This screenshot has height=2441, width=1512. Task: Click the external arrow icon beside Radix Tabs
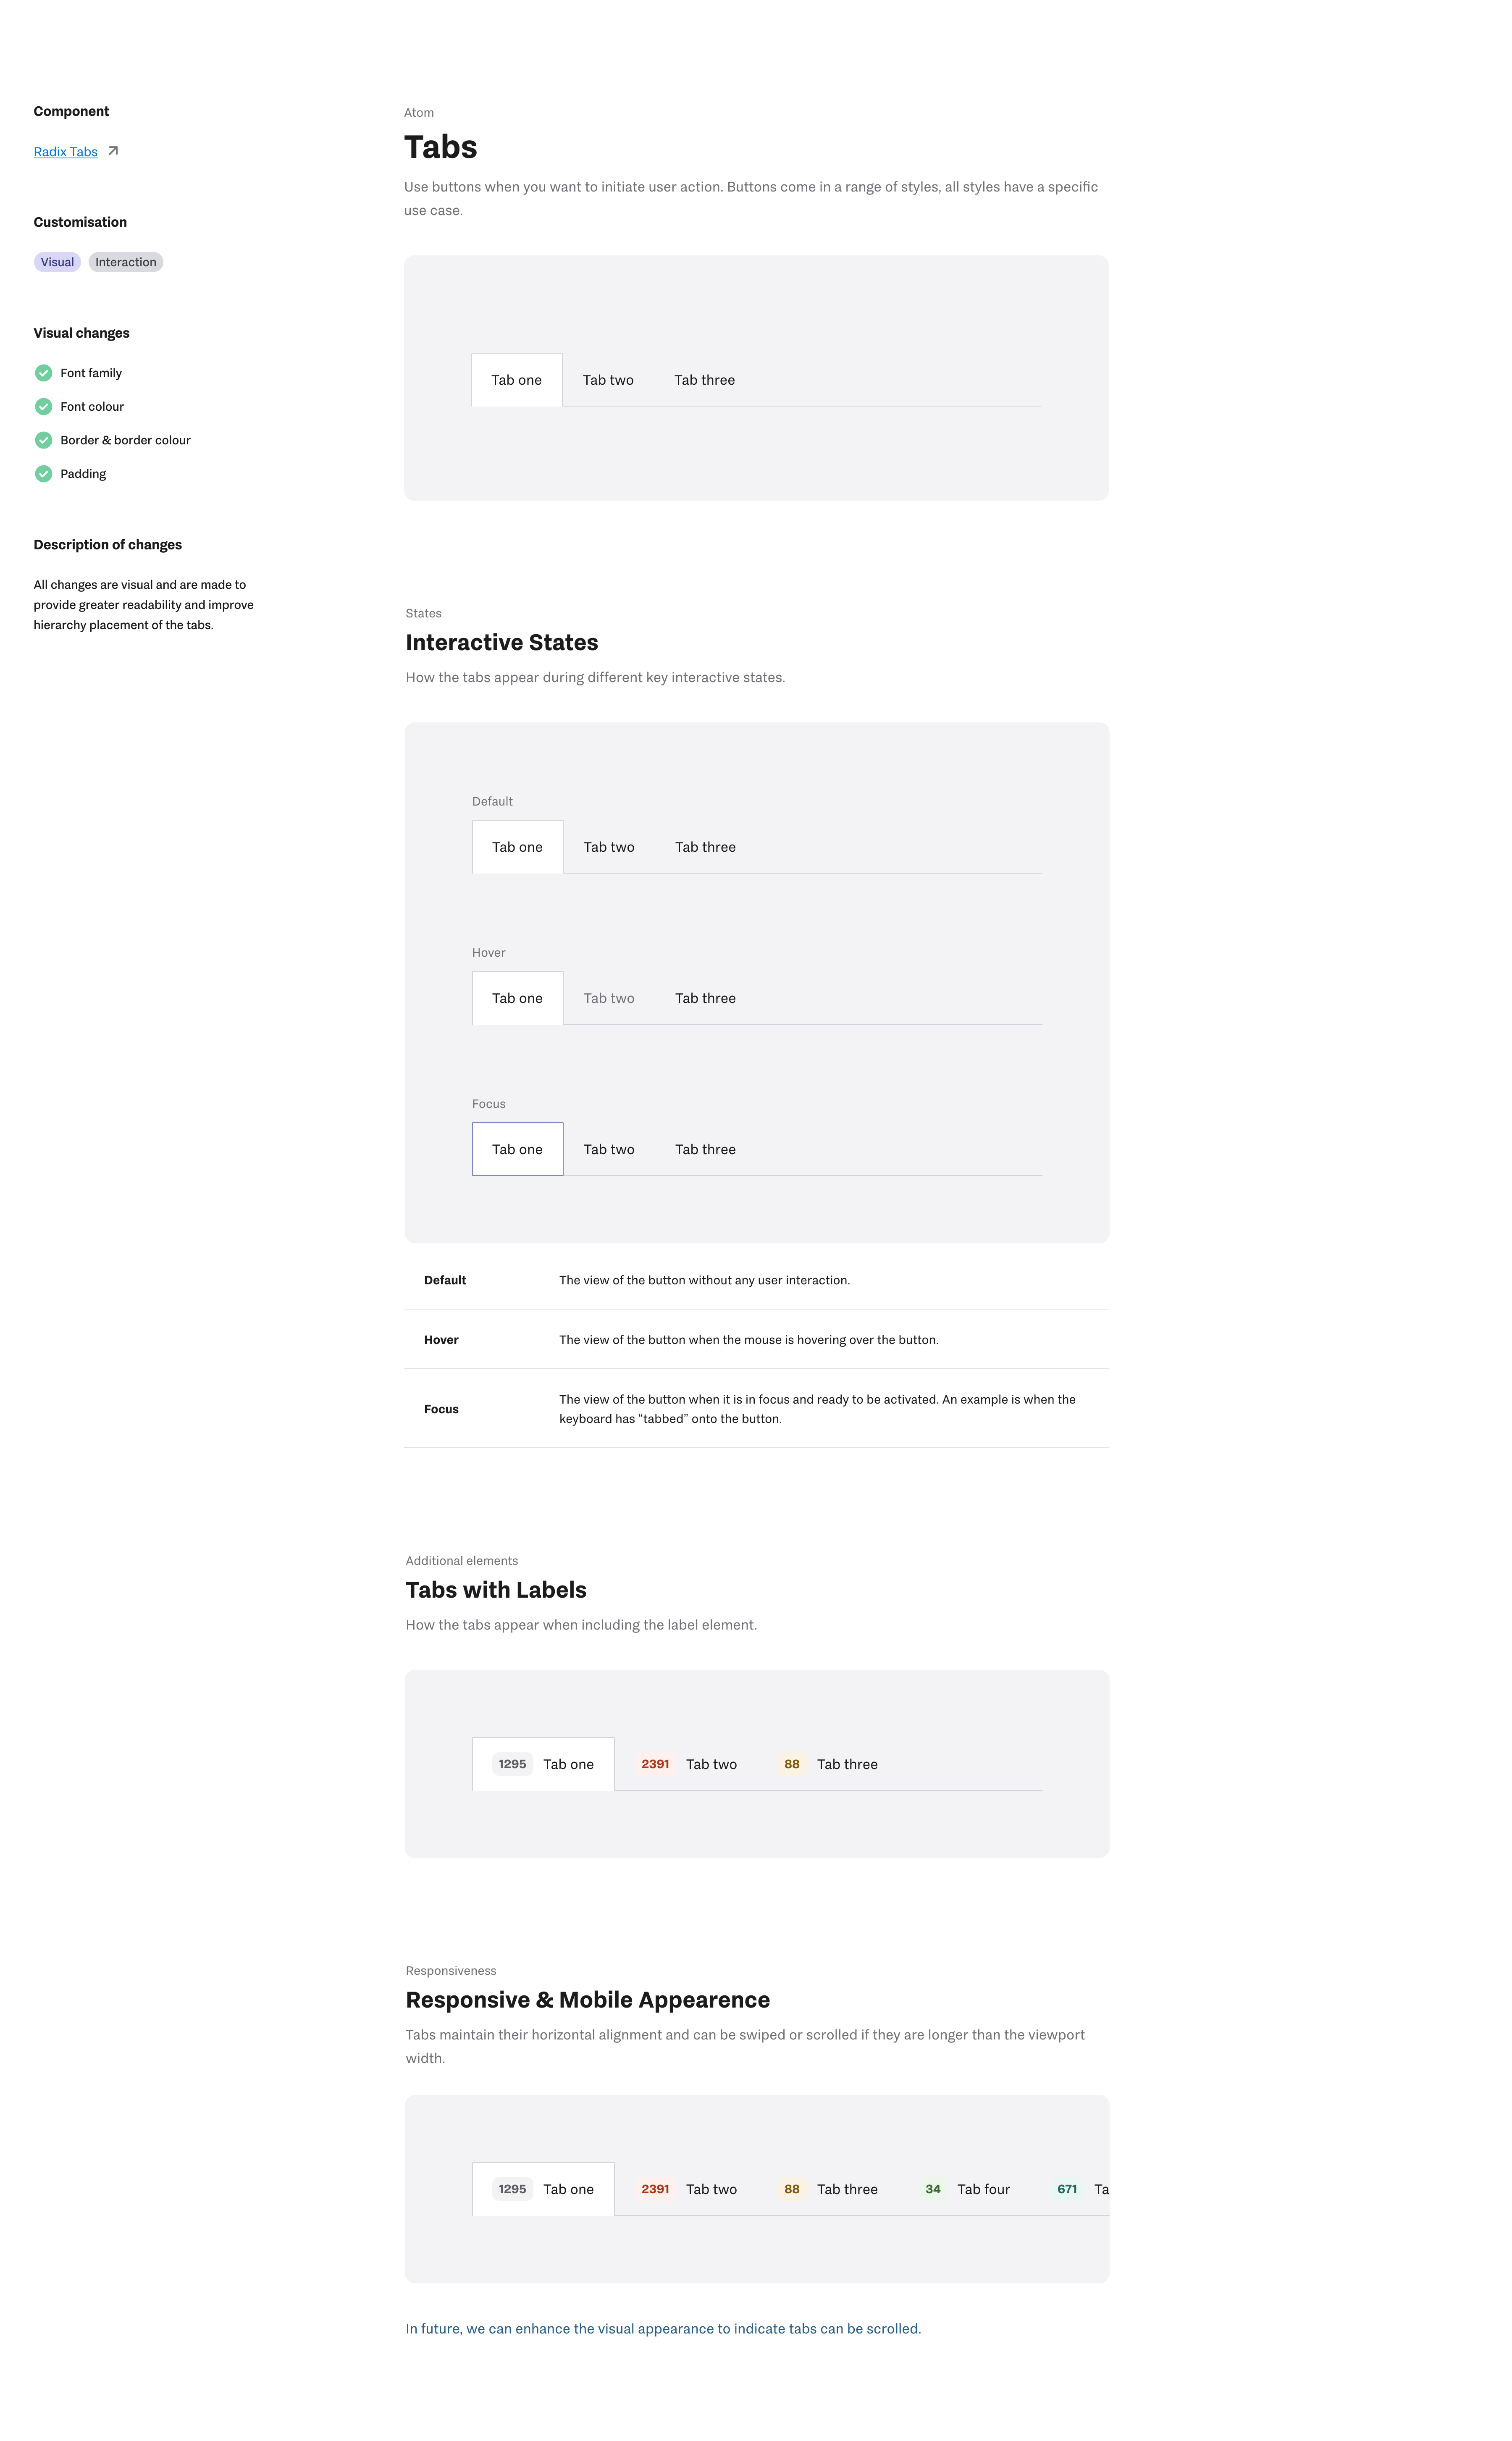click(x=113, y=151)
